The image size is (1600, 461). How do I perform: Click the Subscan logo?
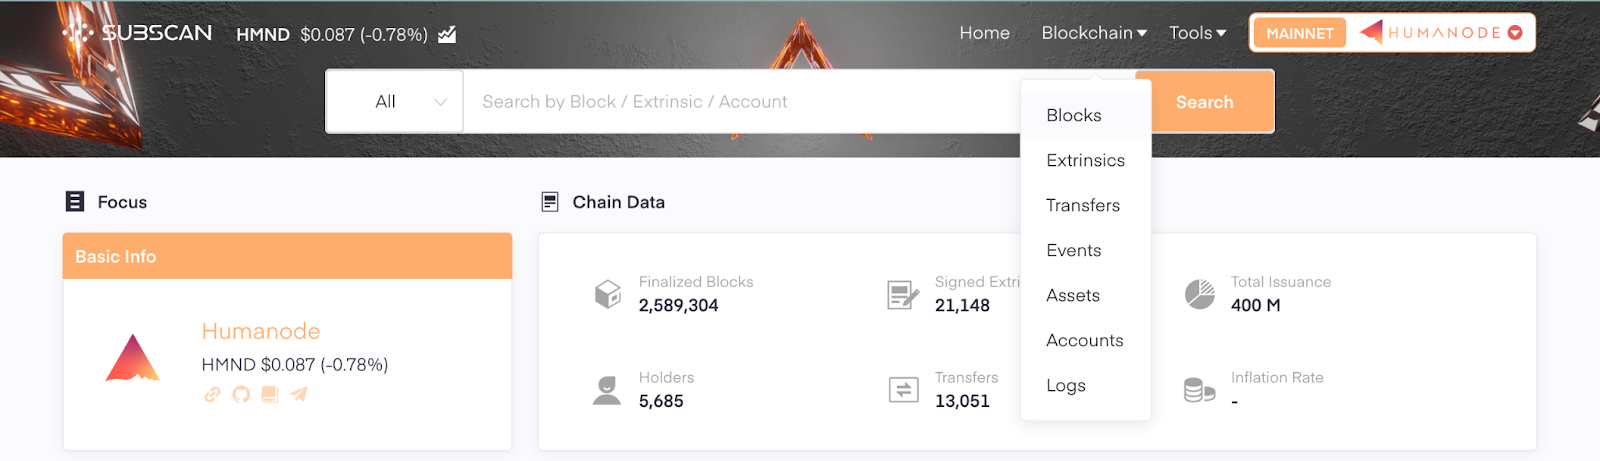click(137, 33)
